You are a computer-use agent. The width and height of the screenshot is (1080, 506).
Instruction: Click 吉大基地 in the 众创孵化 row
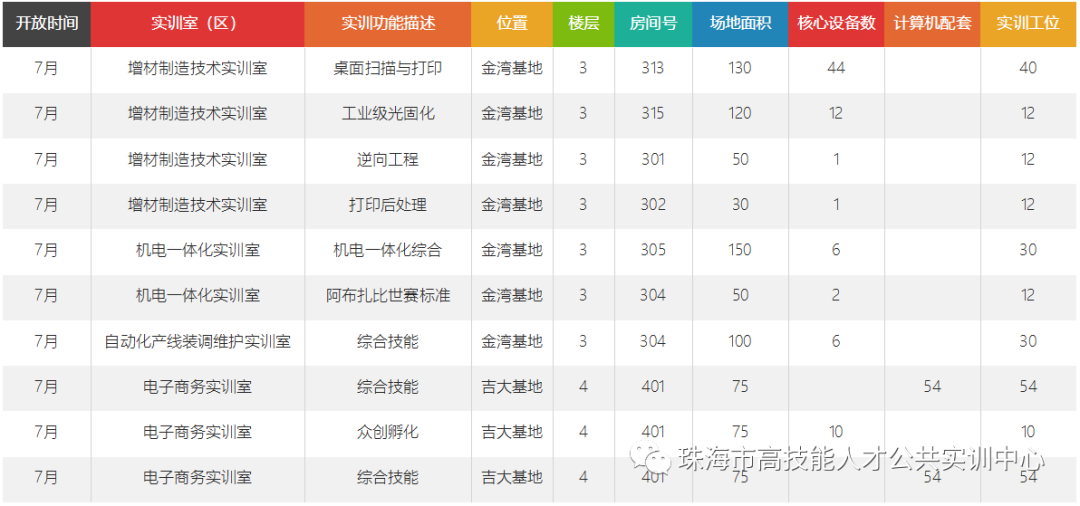(512, 432)
